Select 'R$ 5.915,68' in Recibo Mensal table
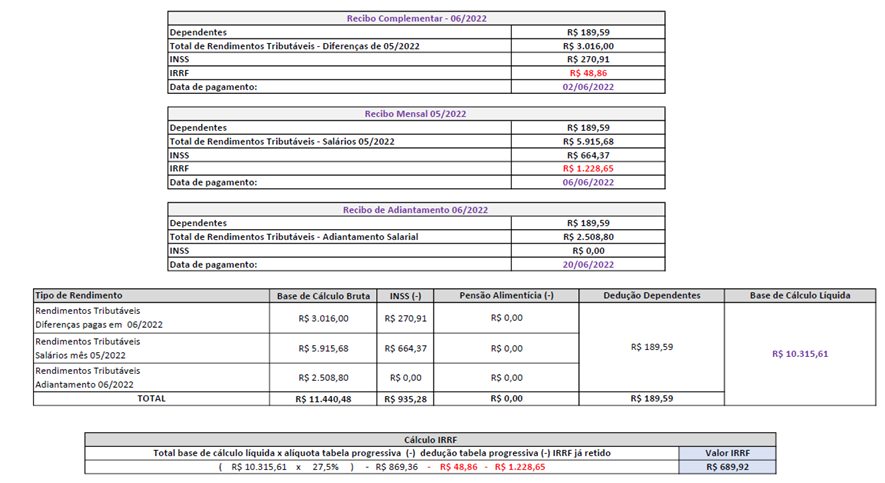 [588, 141]
